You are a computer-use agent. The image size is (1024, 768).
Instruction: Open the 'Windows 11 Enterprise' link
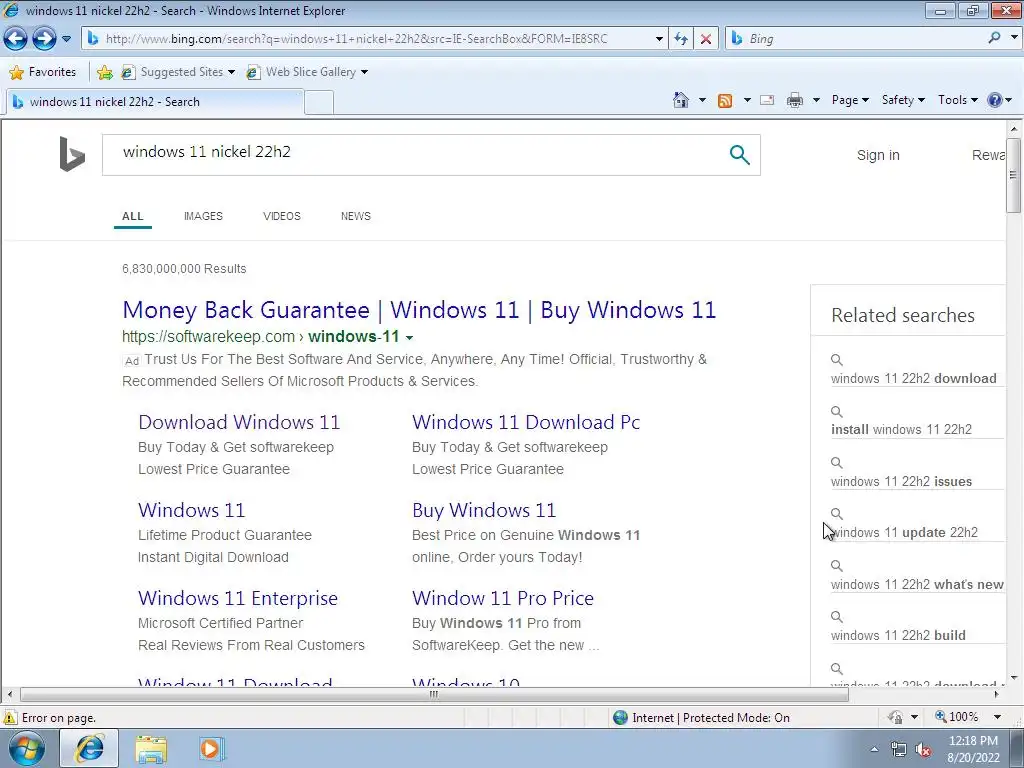point(238,598)
